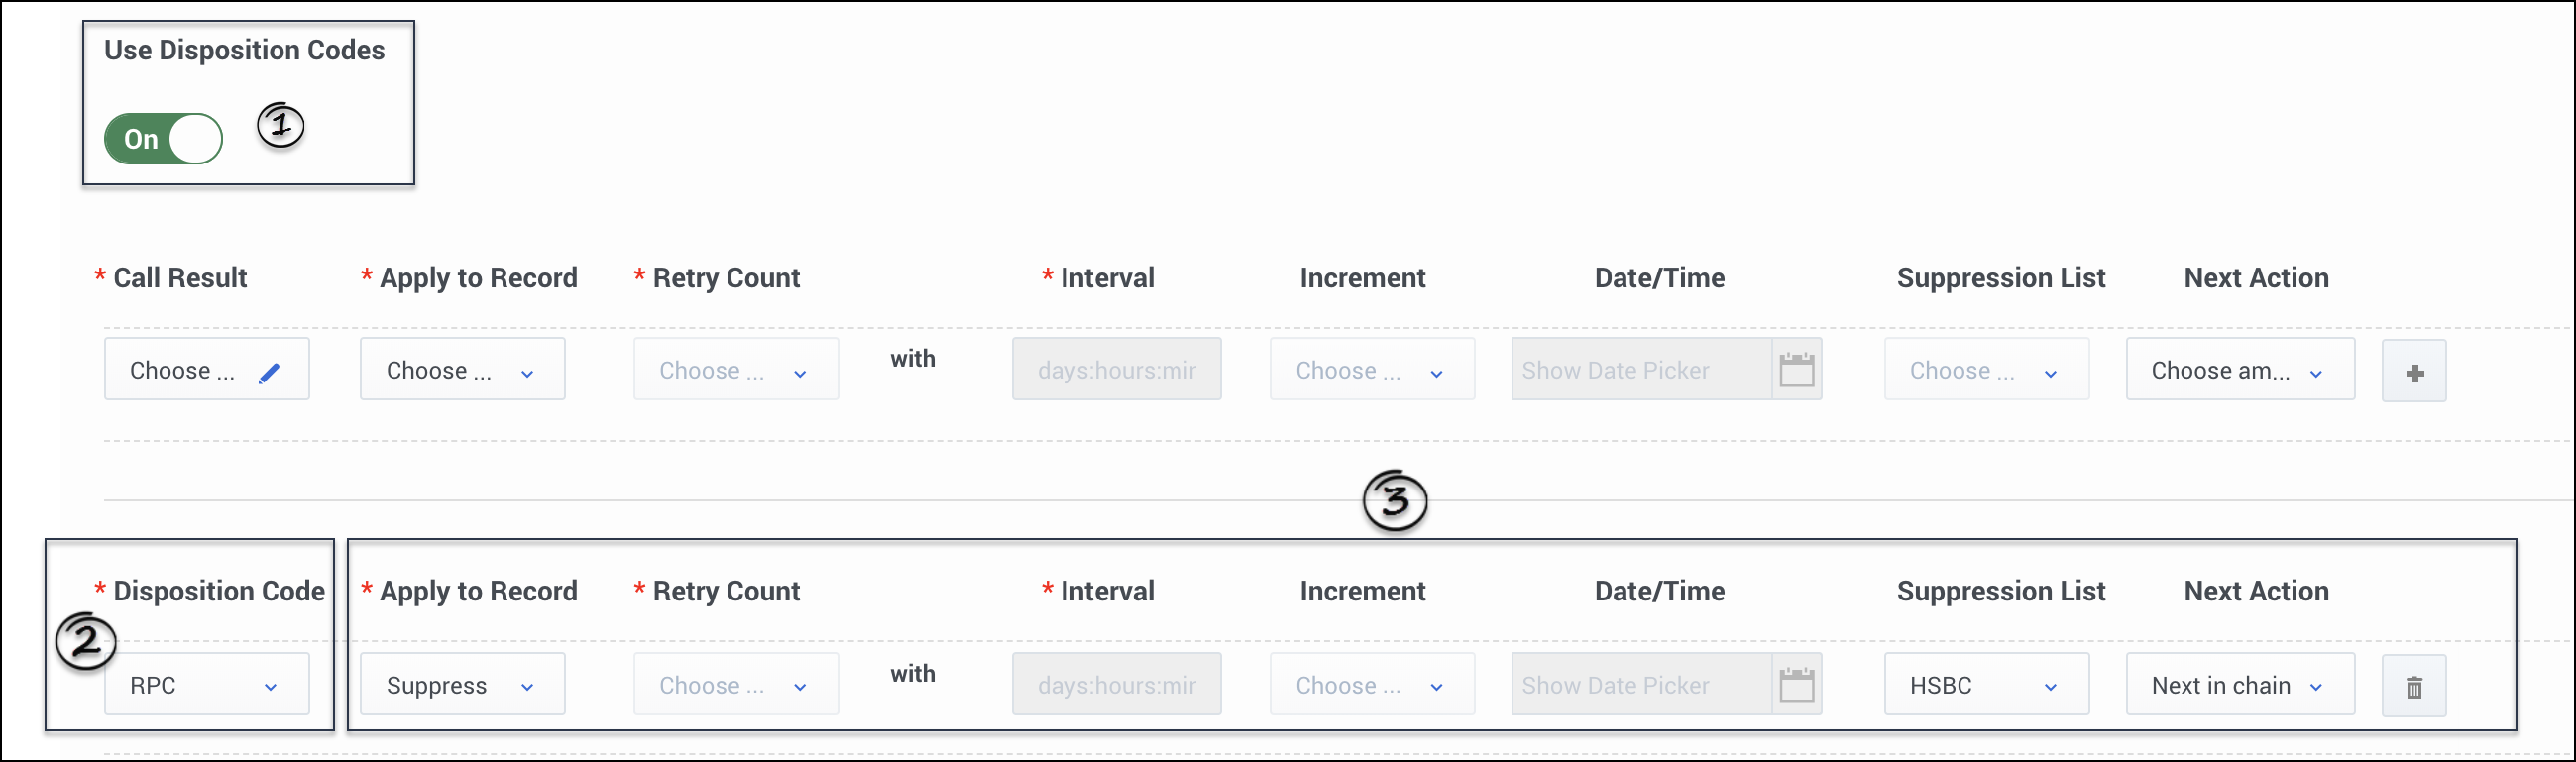Click the RPC row Interval input field
The image size is (2576, 762).
click(x=1116, y=685)
